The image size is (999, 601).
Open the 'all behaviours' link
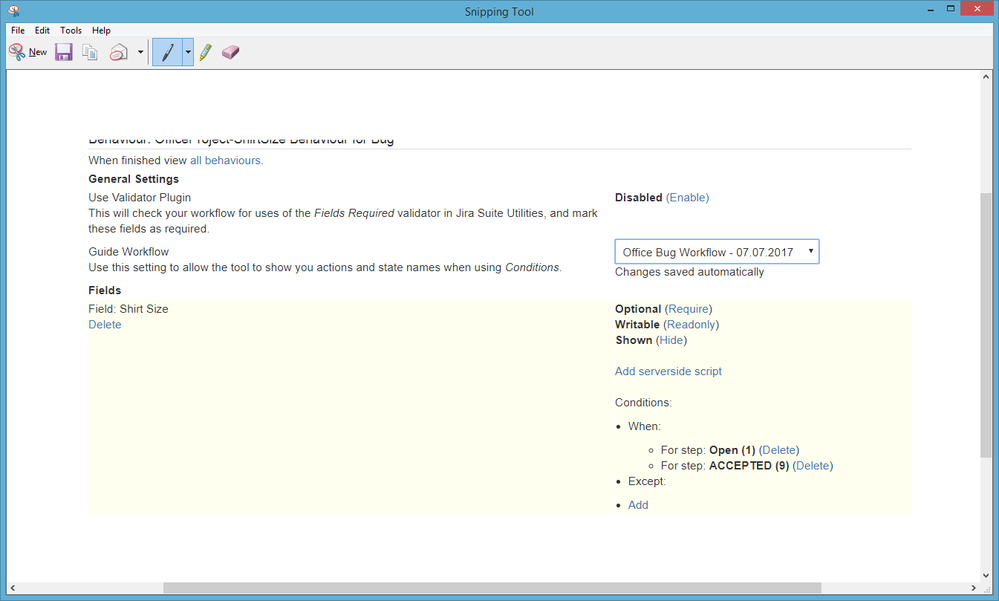226,161
